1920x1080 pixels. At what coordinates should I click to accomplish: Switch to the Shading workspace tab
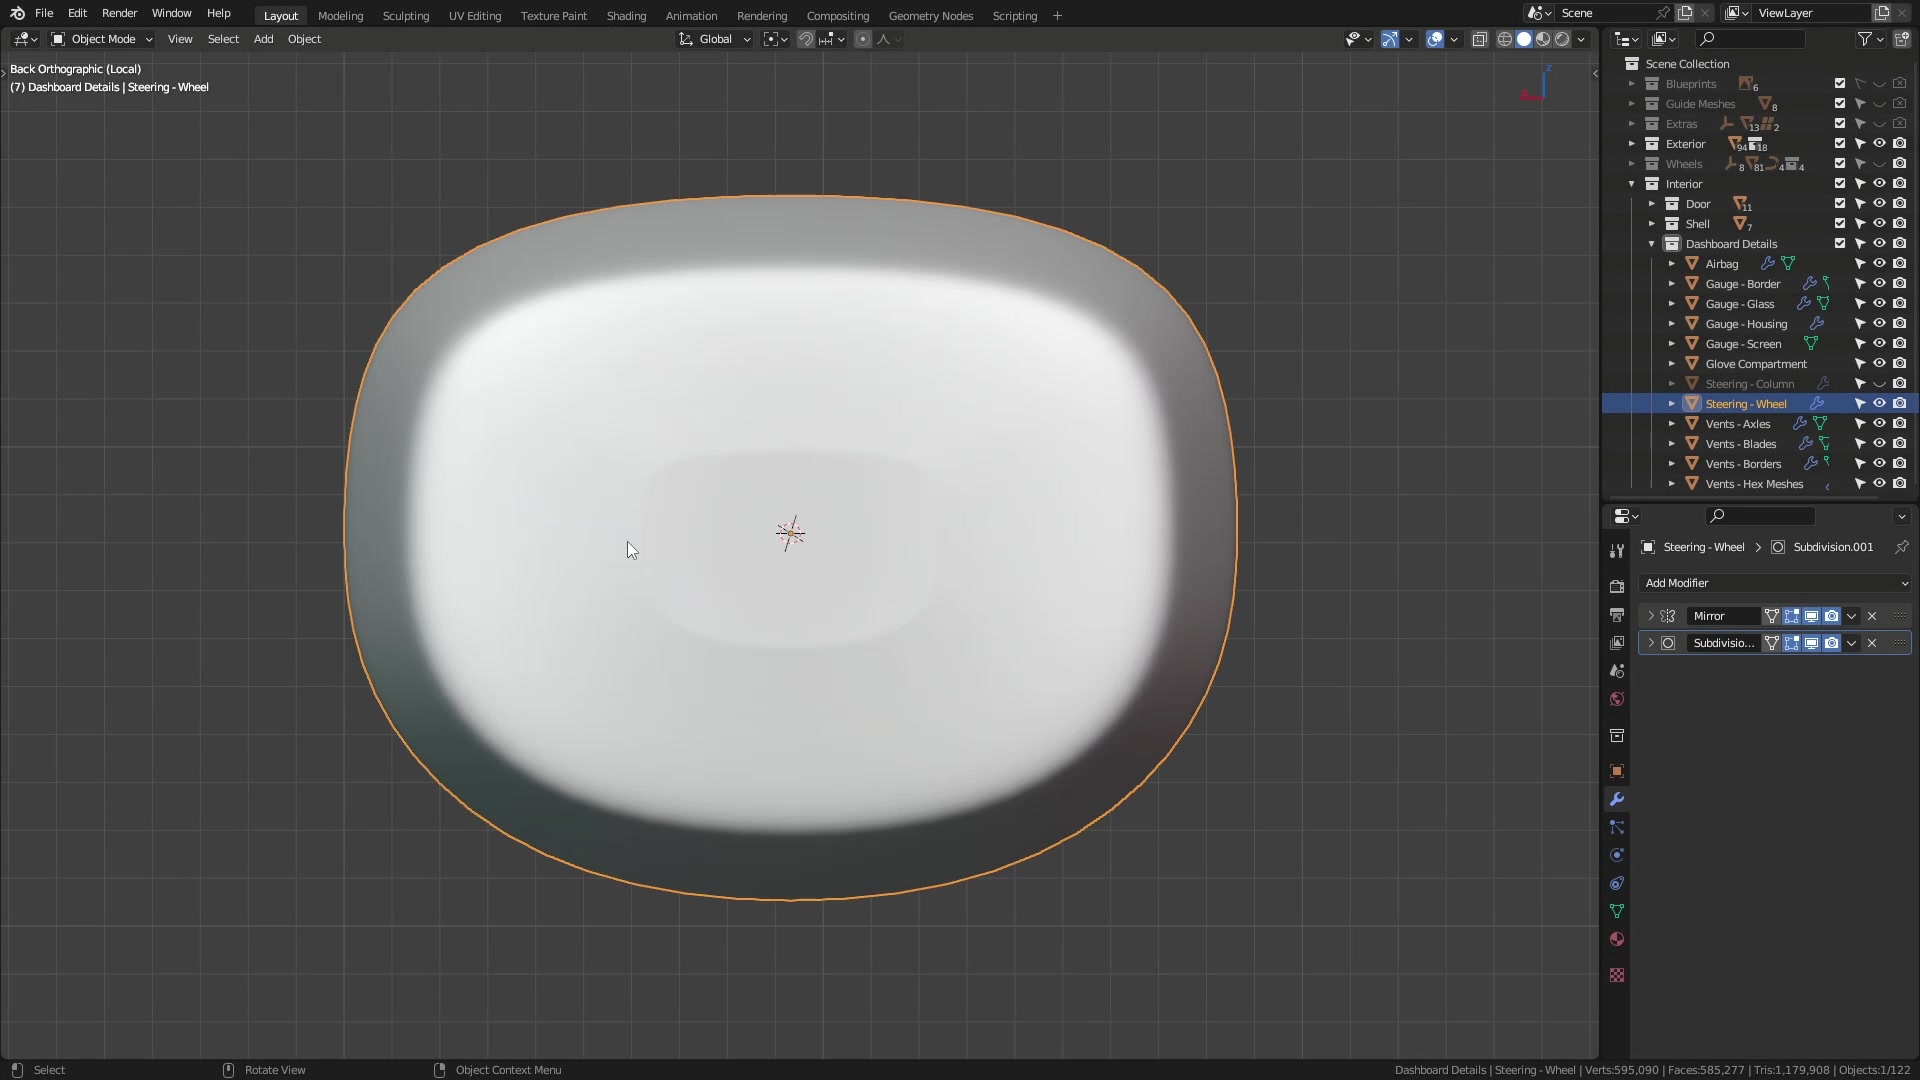coord(626,16)
